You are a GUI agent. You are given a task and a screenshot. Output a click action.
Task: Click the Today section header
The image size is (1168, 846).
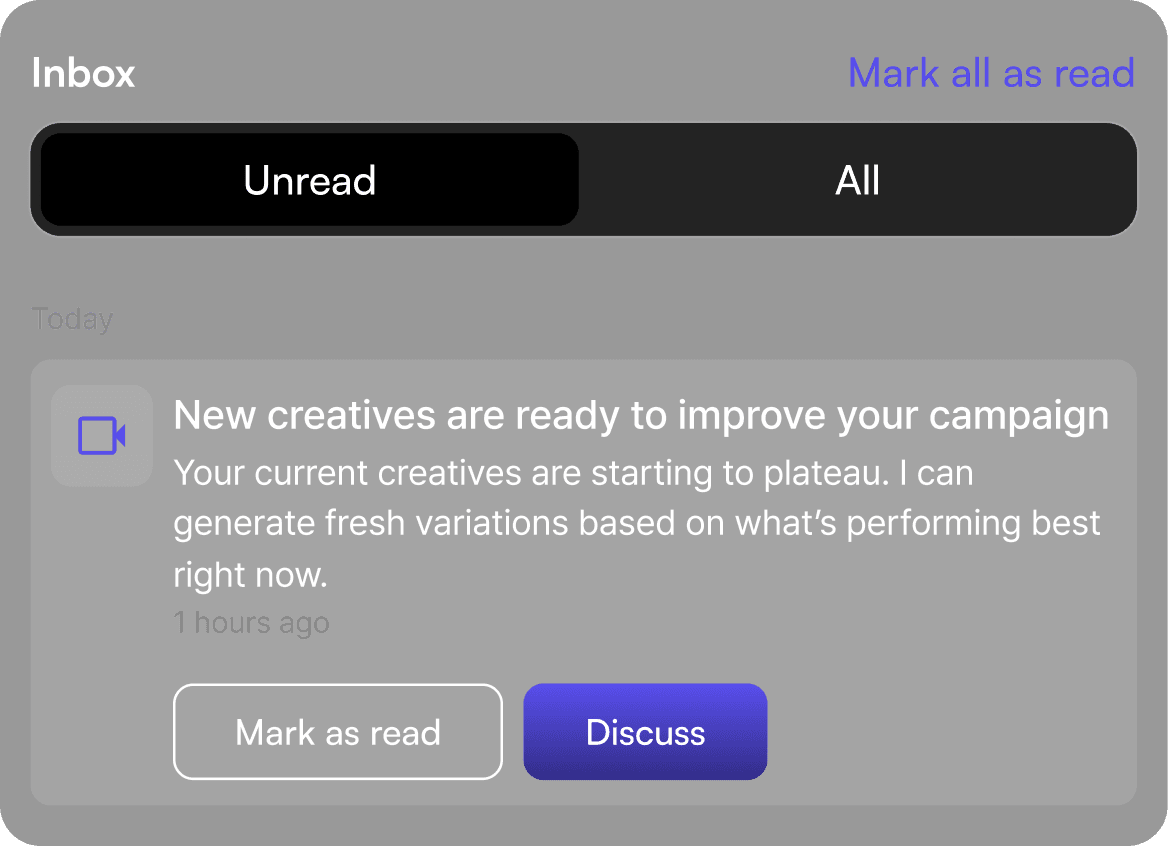tap(72, 319)
